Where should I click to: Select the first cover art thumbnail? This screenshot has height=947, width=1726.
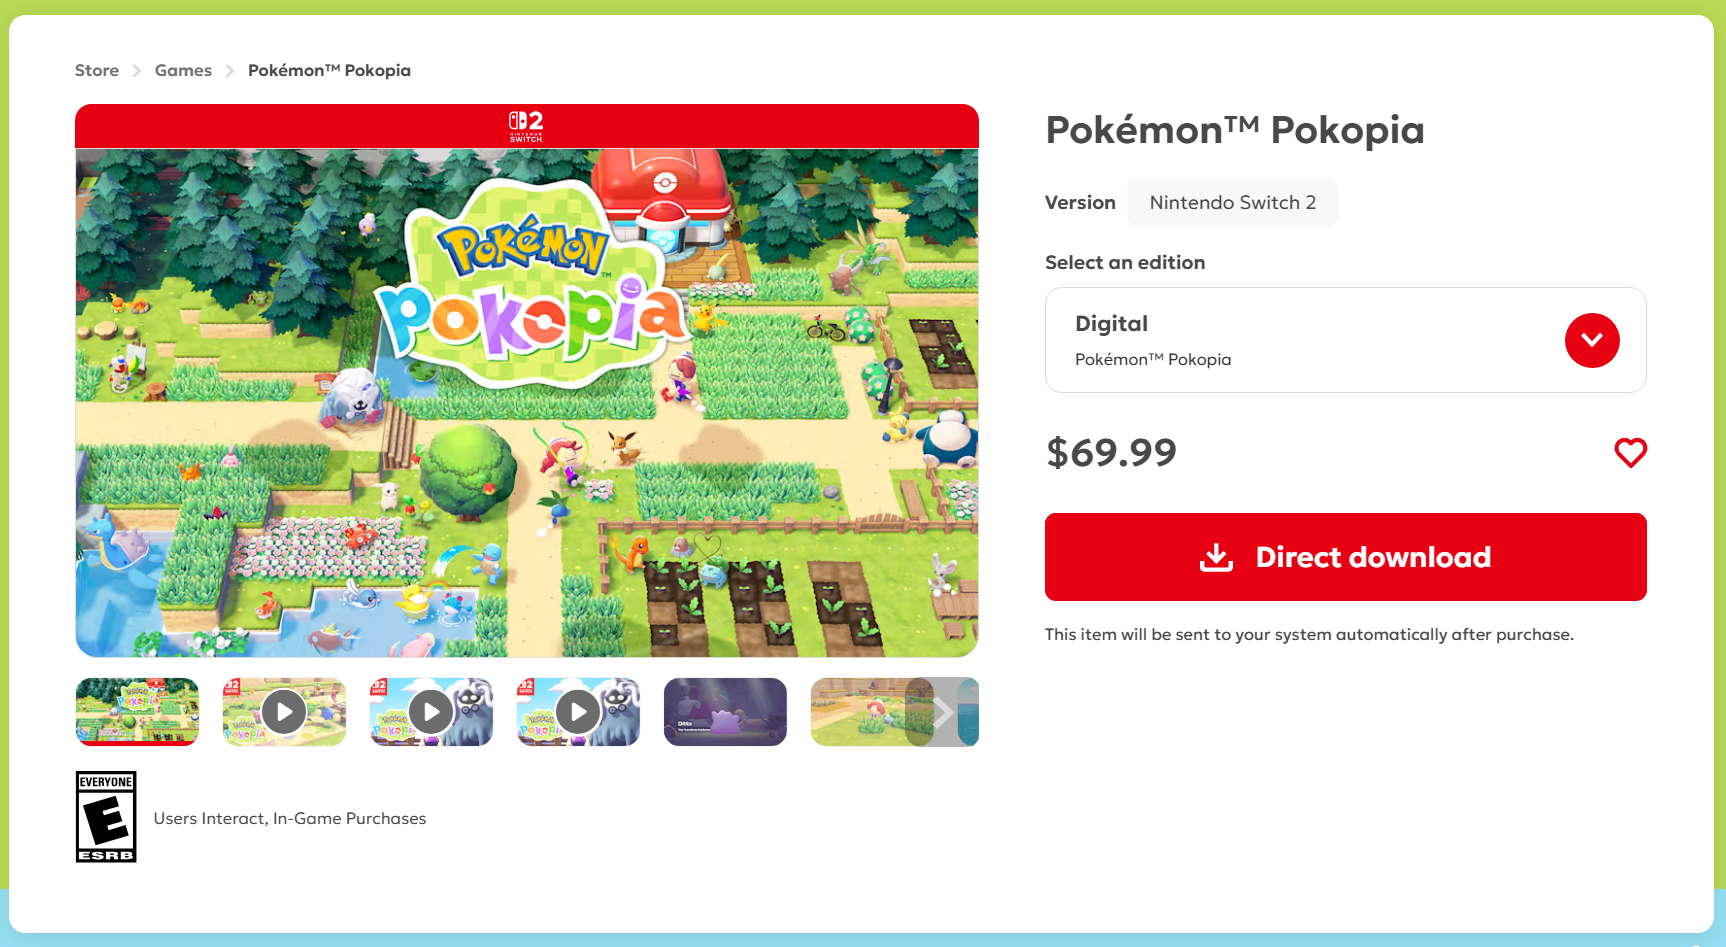click(137, 712)
